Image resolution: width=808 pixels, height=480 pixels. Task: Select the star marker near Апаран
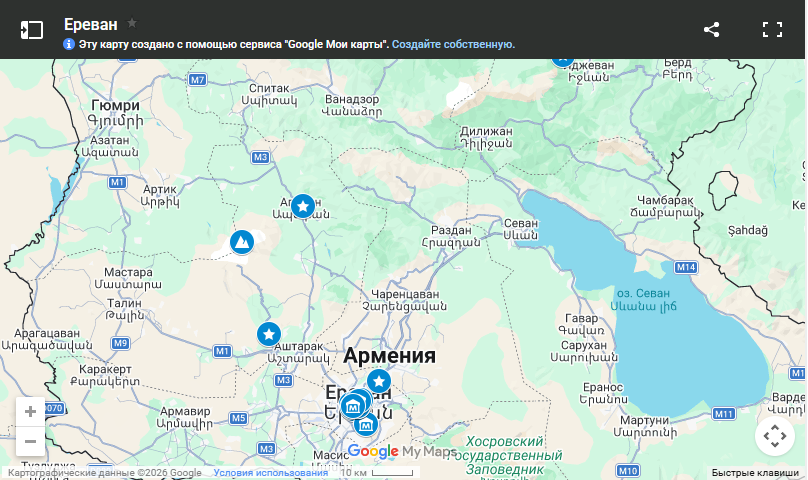[x=303, y=206]
